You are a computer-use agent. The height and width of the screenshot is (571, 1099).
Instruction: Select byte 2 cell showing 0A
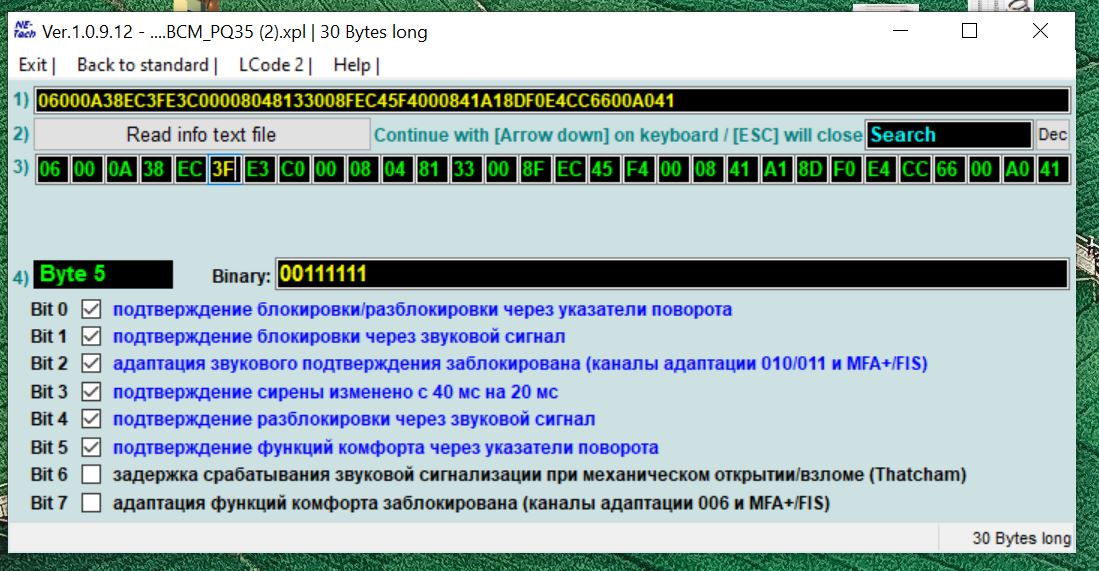pos(121,170)
